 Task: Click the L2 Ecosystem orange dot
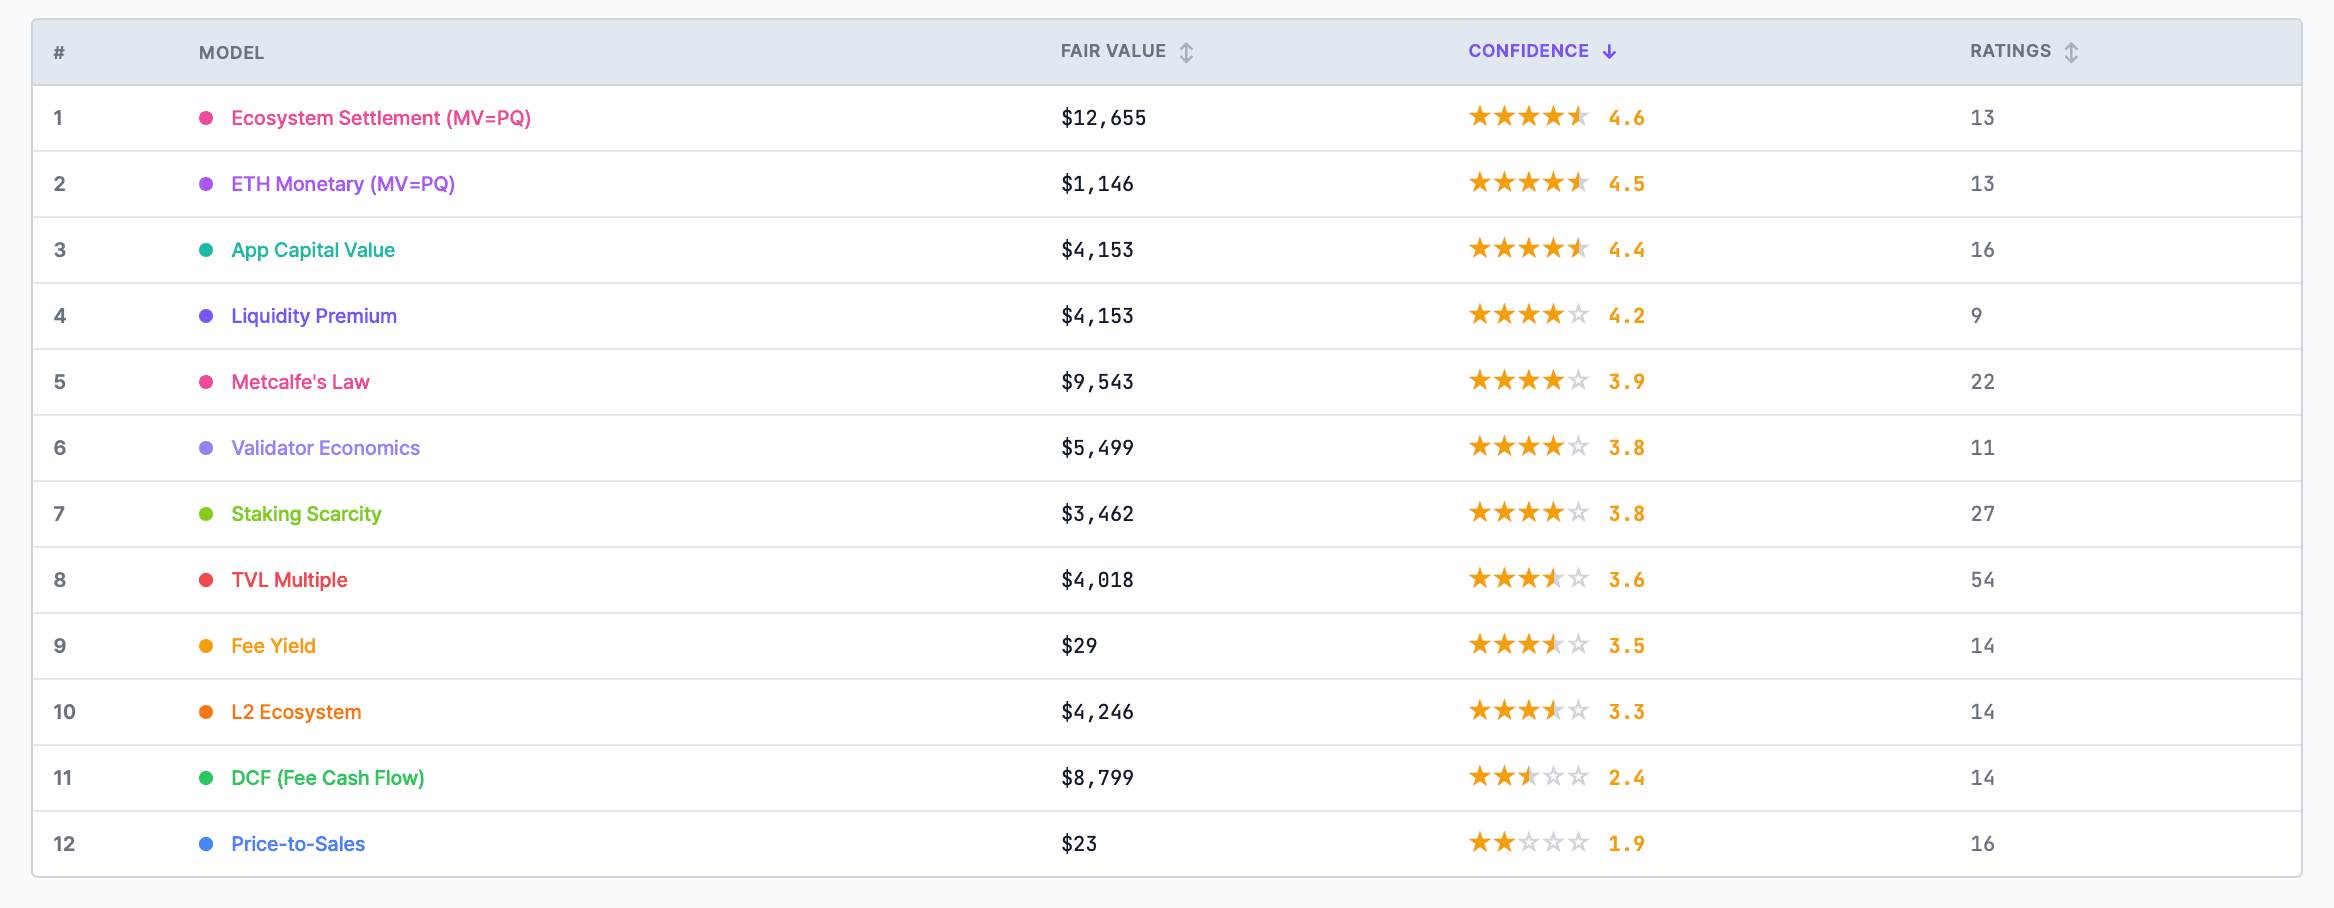point(206,712)
